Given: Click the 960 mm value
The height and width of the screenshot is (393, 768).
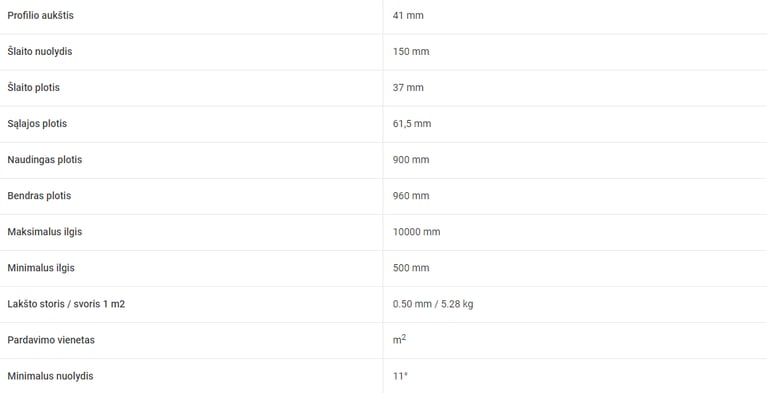Looking at the screenshot, I should pos(411,196).
